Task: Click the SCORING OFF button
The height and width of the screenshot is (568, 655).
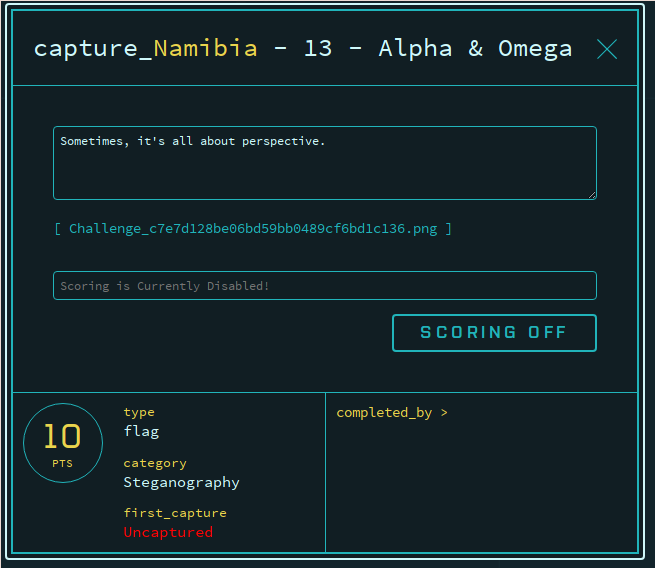Action: tap(494, 333)
